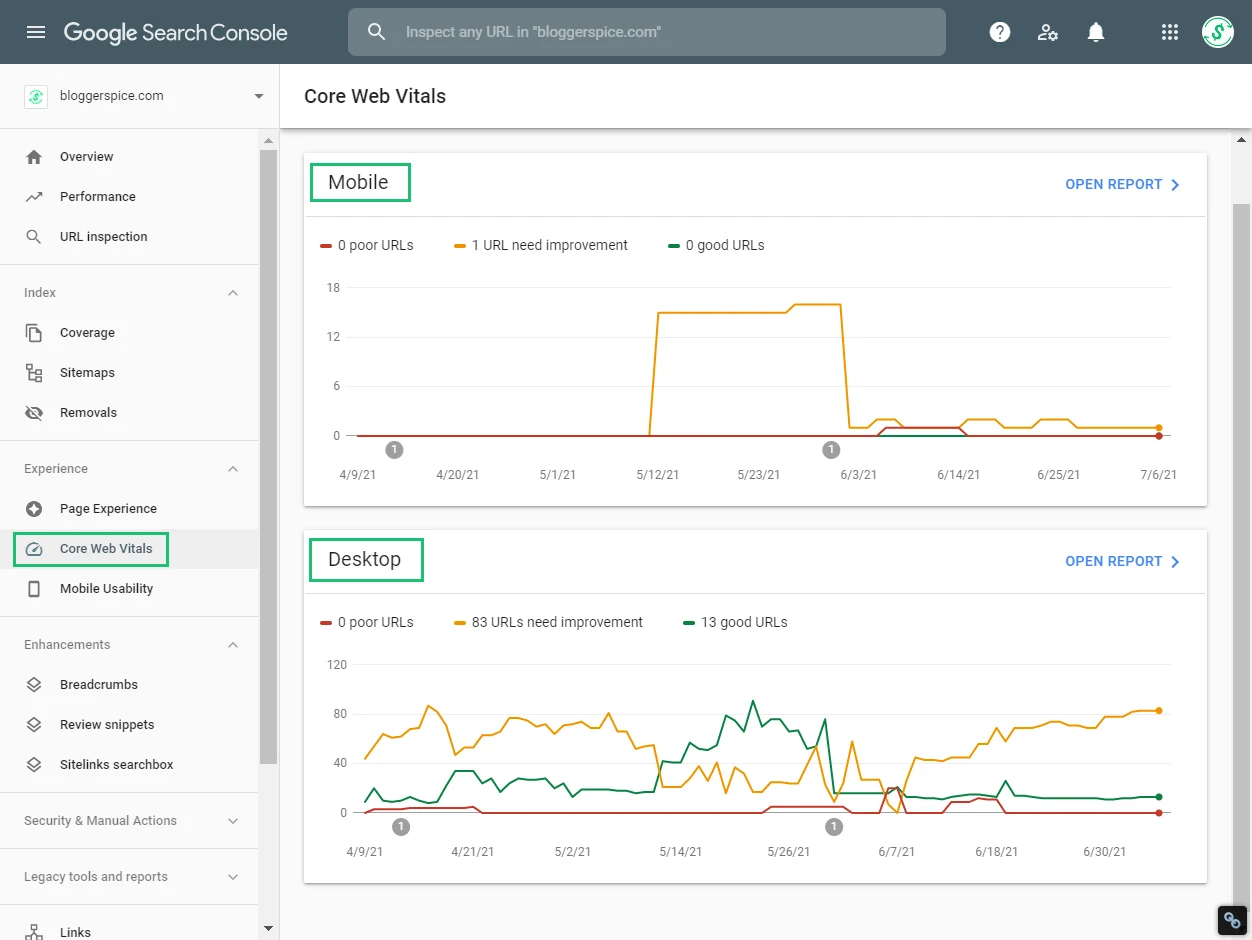Viewport: 1252px width, 940px height.
Task: Open the Mobile report
Action: 1123,185
